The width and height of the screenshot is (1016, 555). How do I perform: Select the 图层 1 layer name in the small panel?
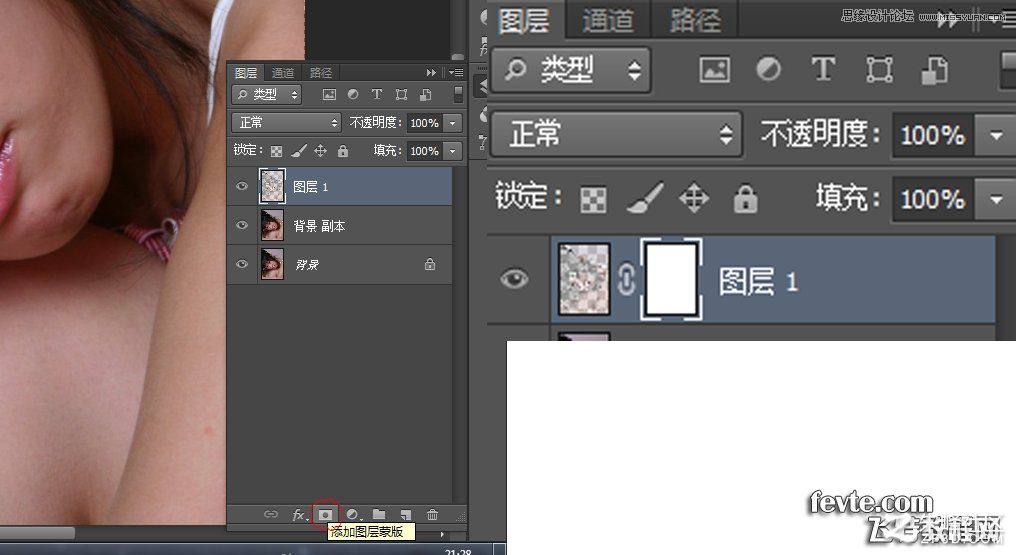click(310, 187)
